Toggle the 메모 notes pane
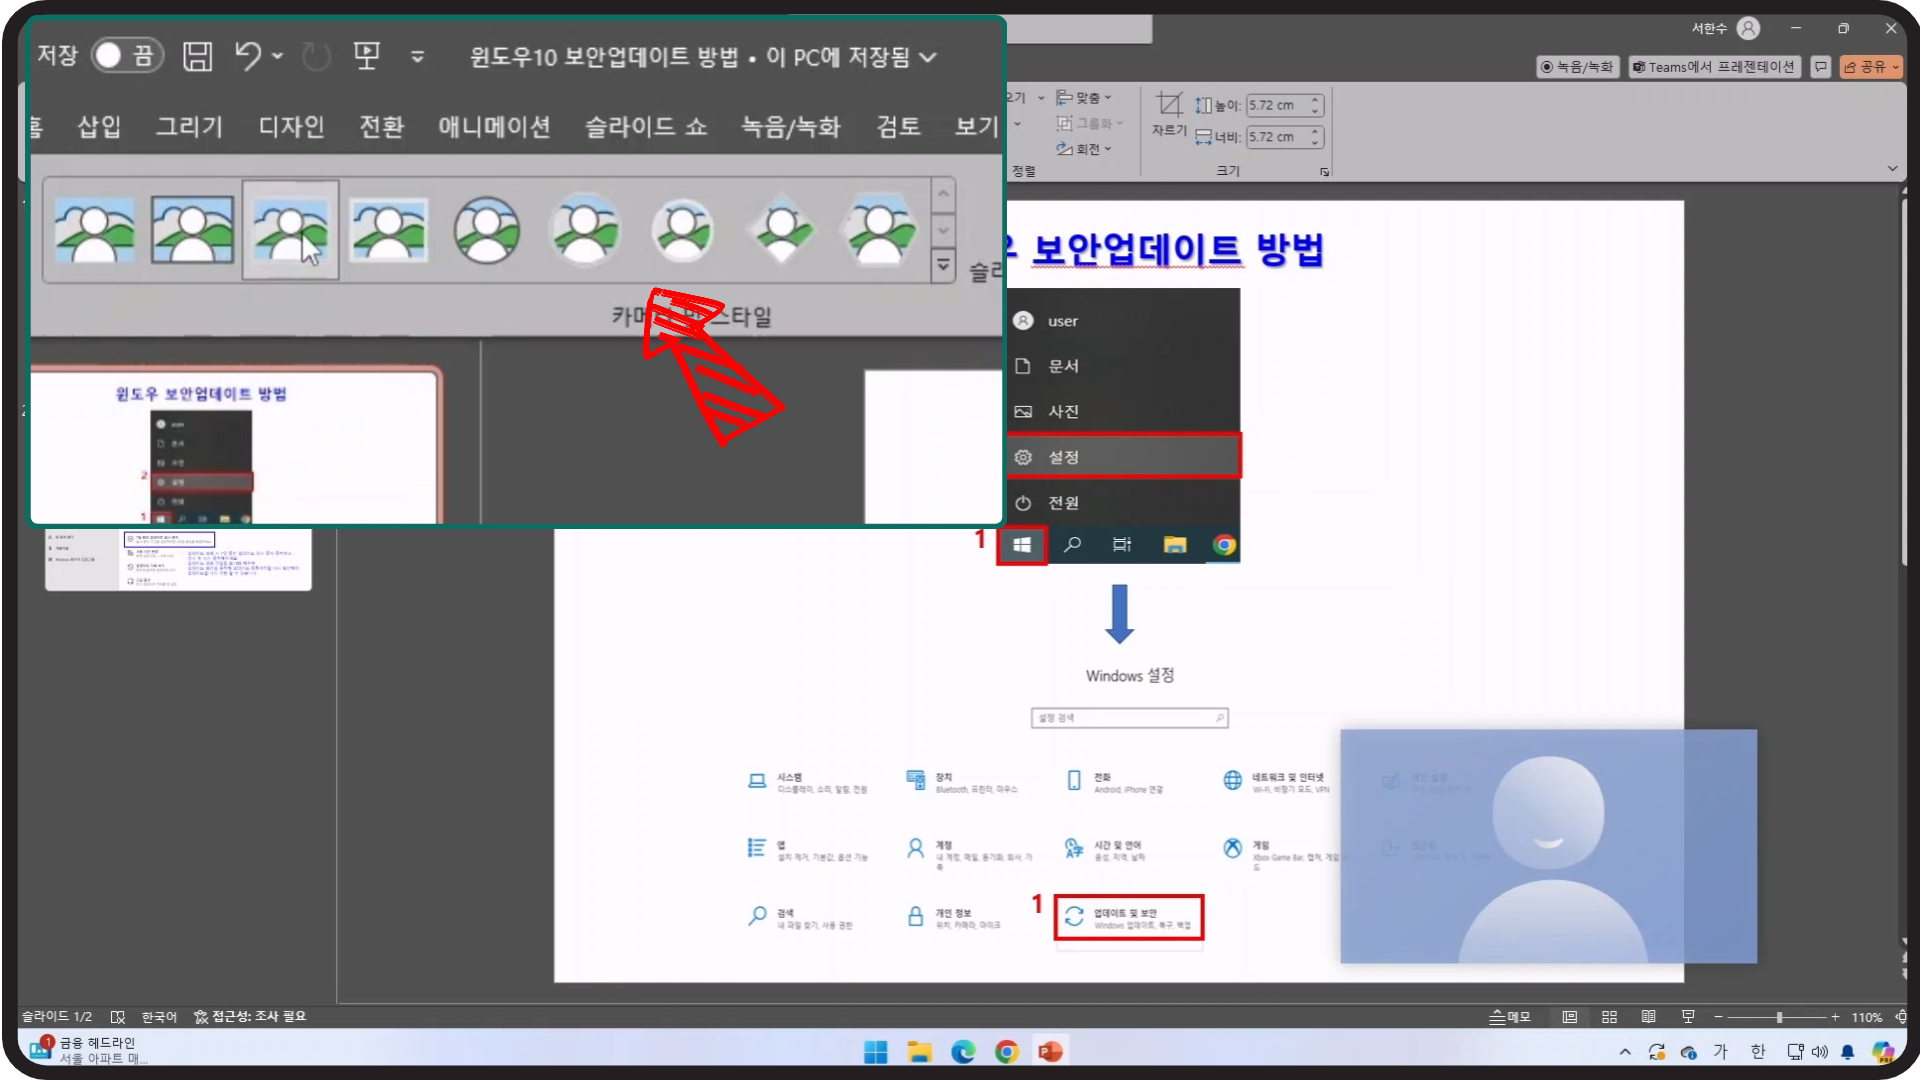 coord(1510,1017)
